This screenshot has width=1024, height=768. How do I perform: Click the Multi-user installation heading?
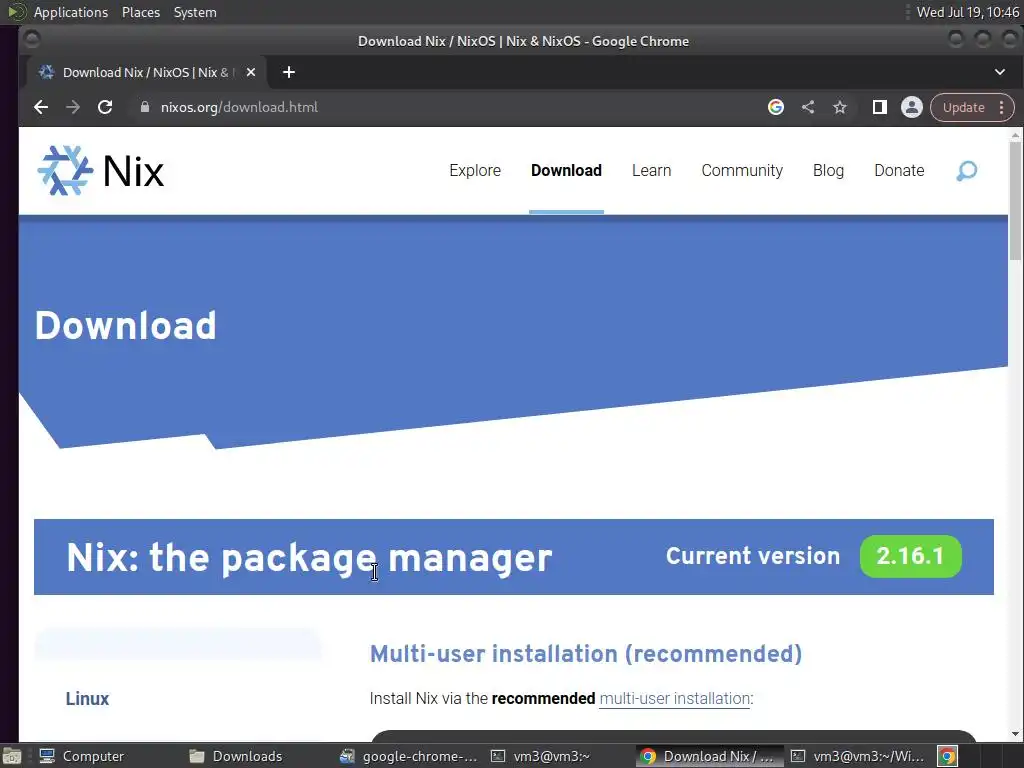(x=586, y=654)
